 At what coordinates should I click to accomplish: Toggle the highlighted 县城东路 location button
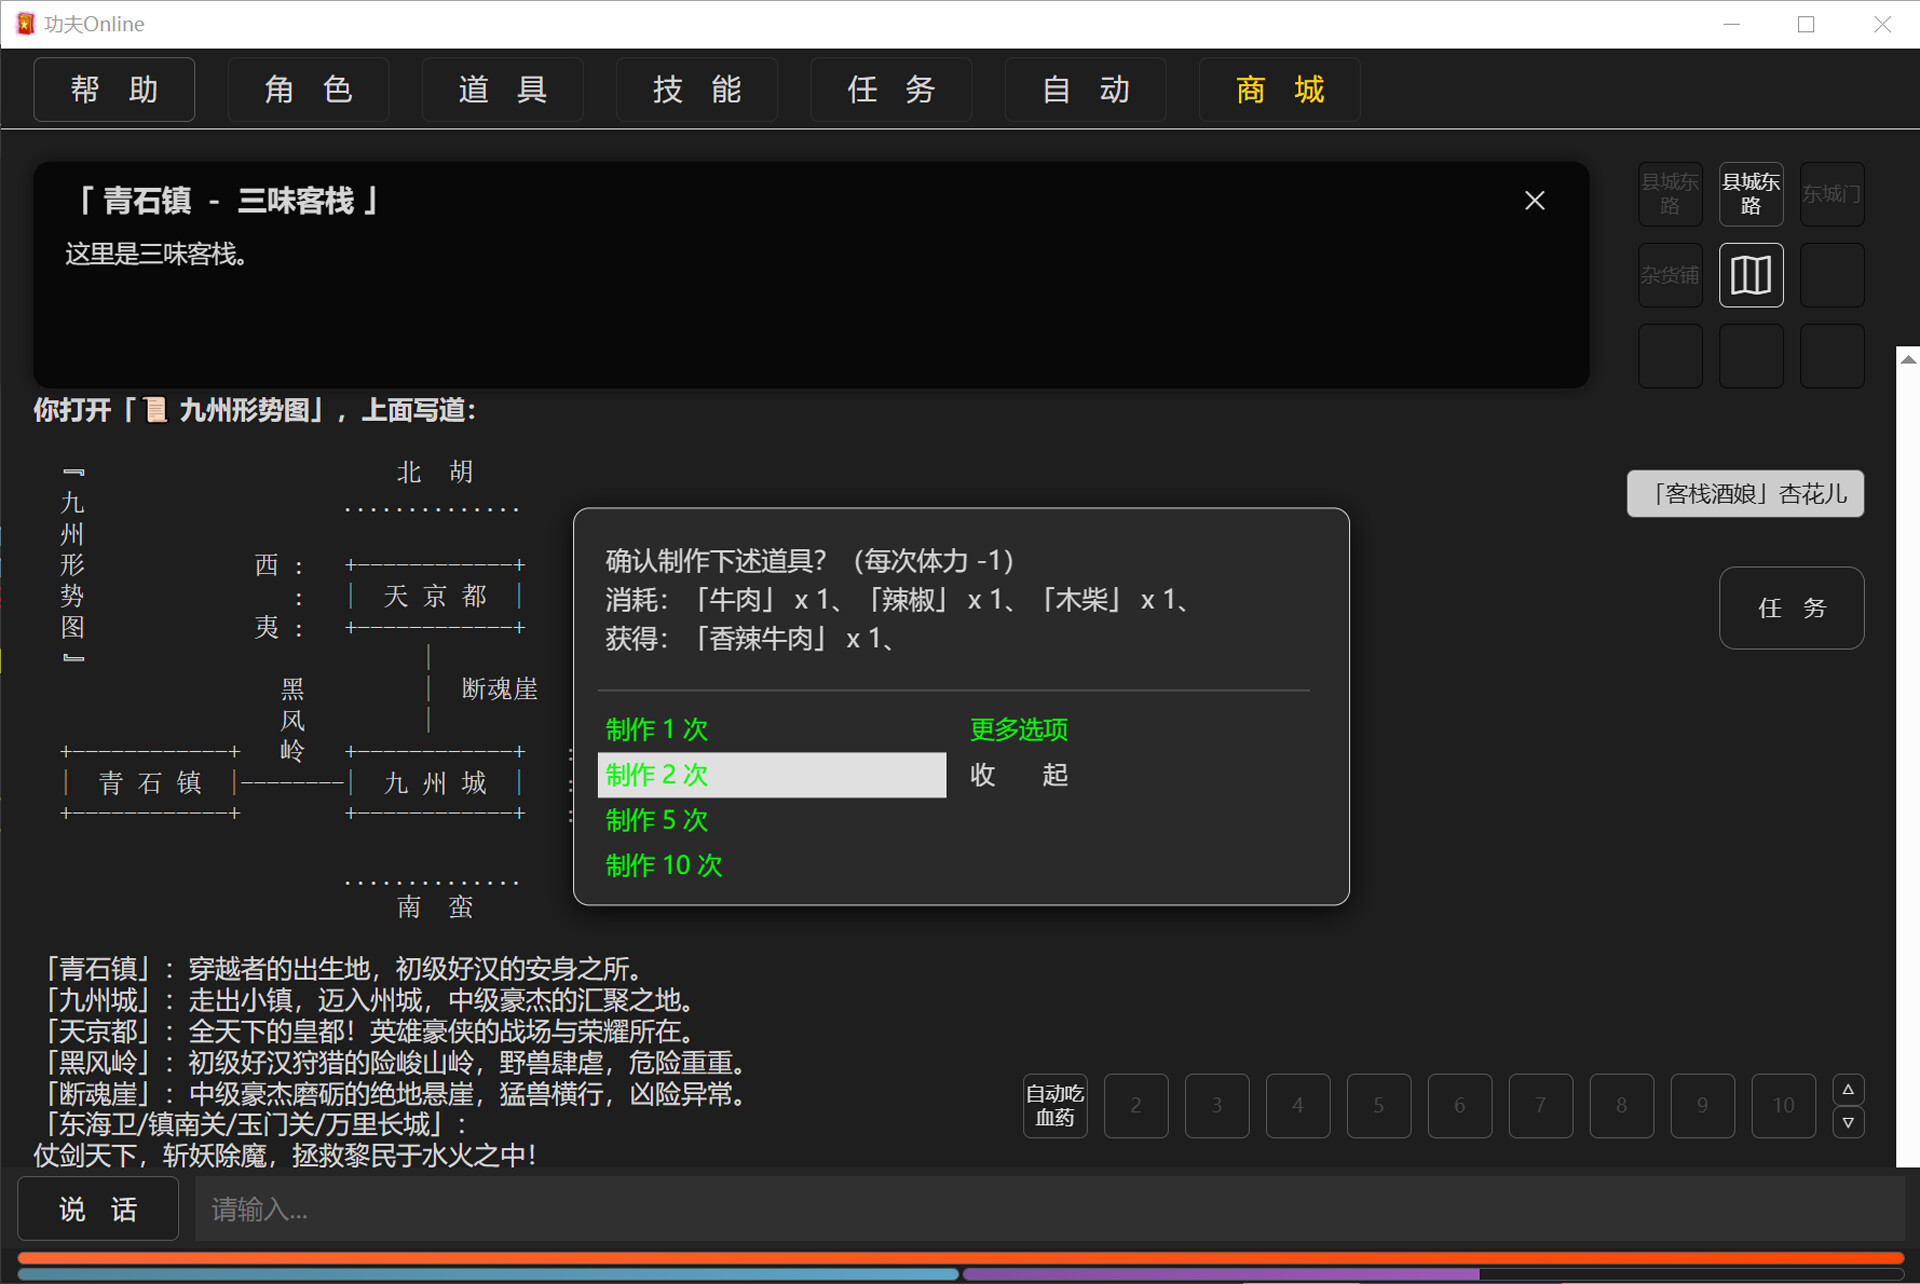coord(1751,193)
